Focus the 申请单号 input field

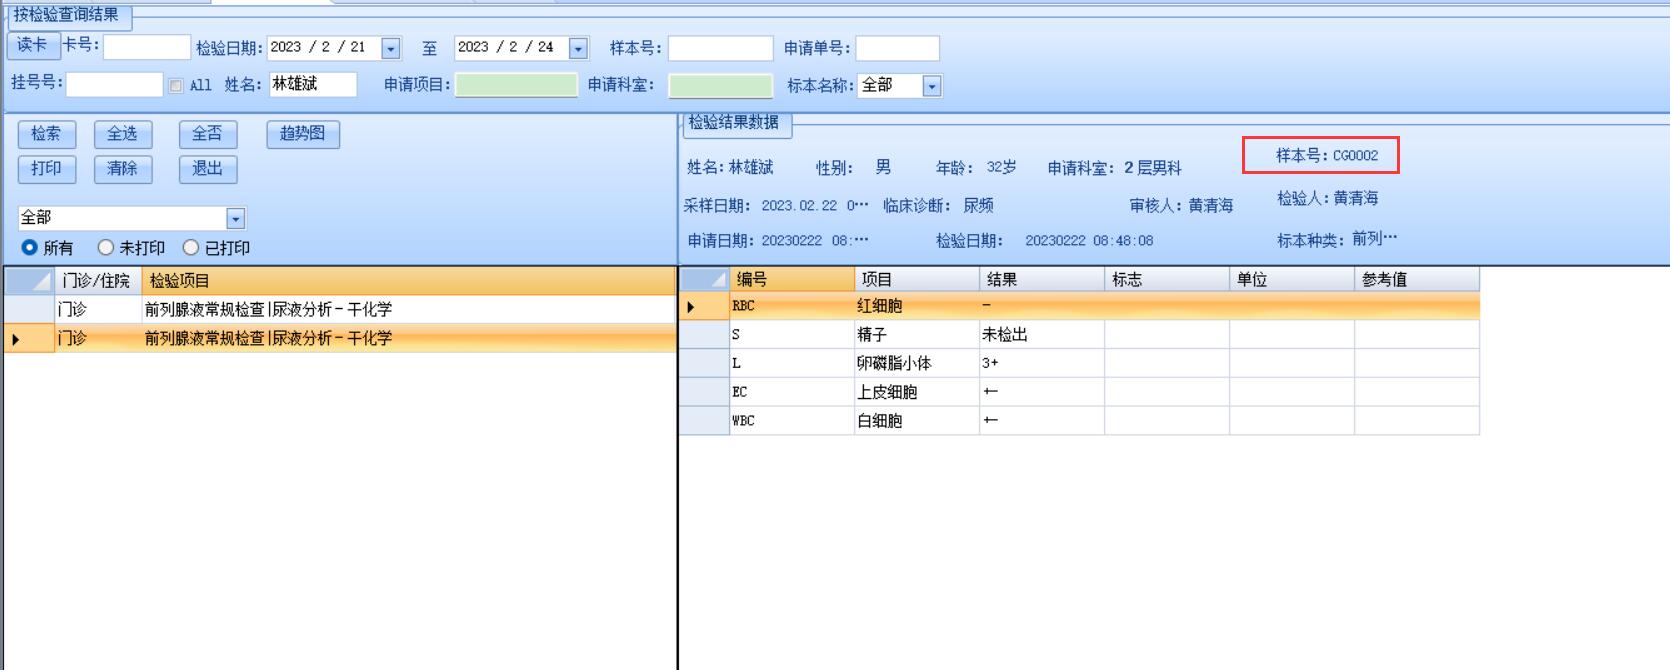click(x=897, y=48)
